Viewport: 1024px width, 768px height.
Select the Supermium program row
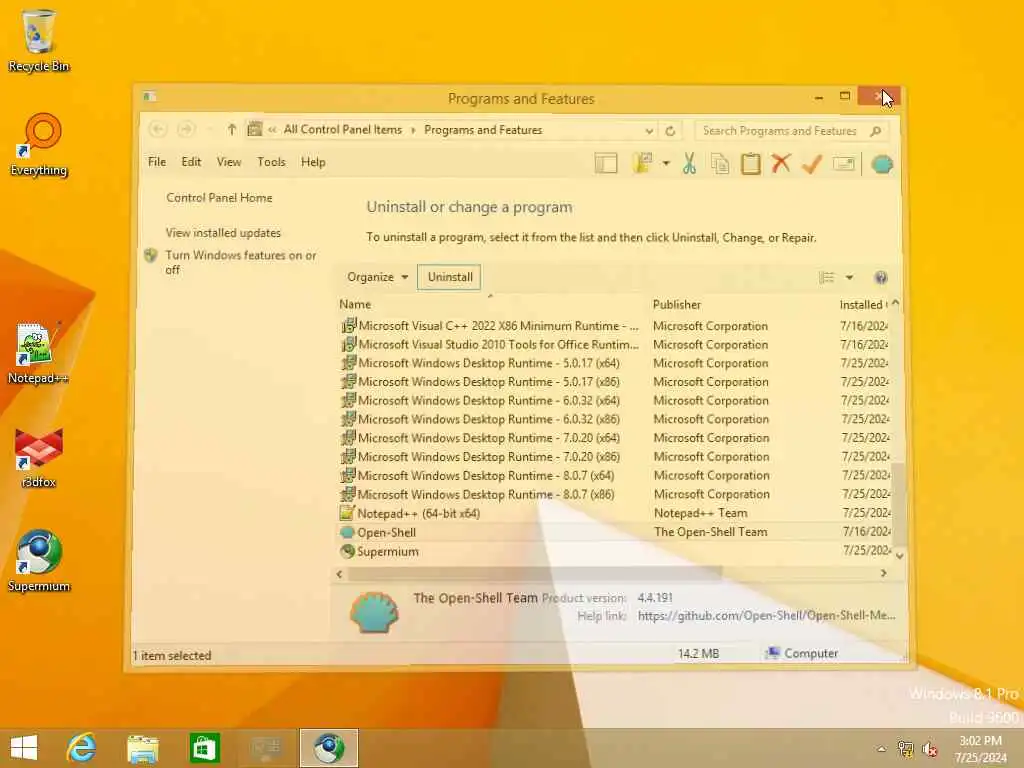click(614, 551)
